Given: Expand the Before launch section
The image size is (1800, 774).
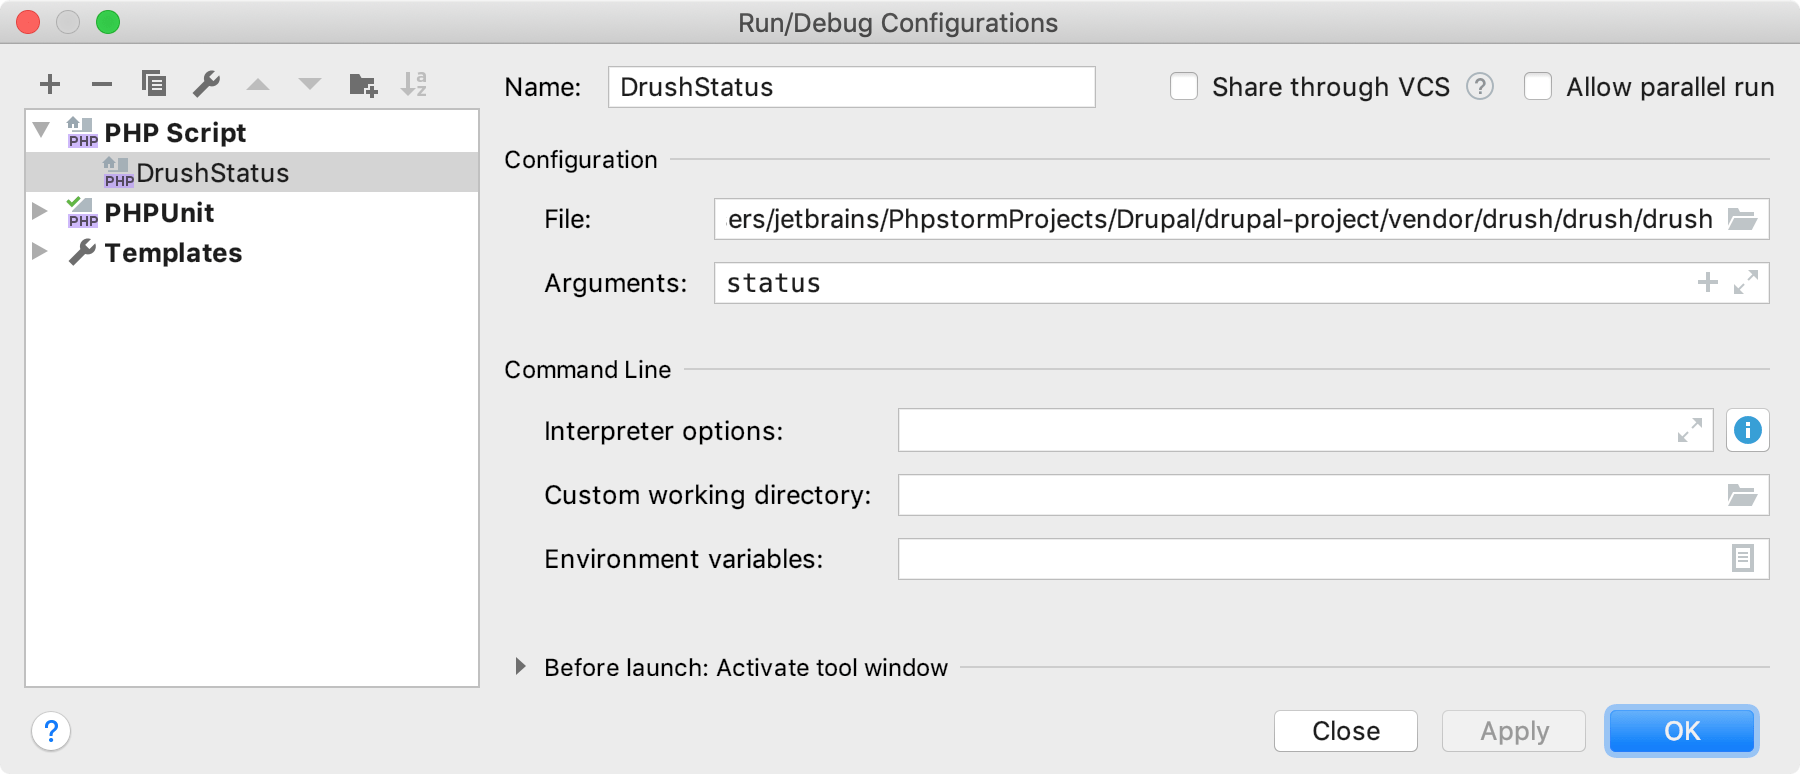Looking at the screenshot, I should [520, 666].
